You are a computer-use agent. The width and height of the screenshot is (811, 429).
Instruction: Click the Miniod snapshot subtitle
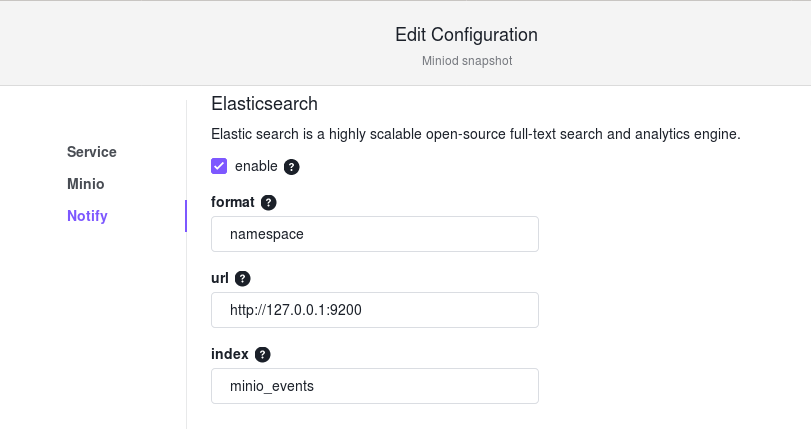point(467,61)
